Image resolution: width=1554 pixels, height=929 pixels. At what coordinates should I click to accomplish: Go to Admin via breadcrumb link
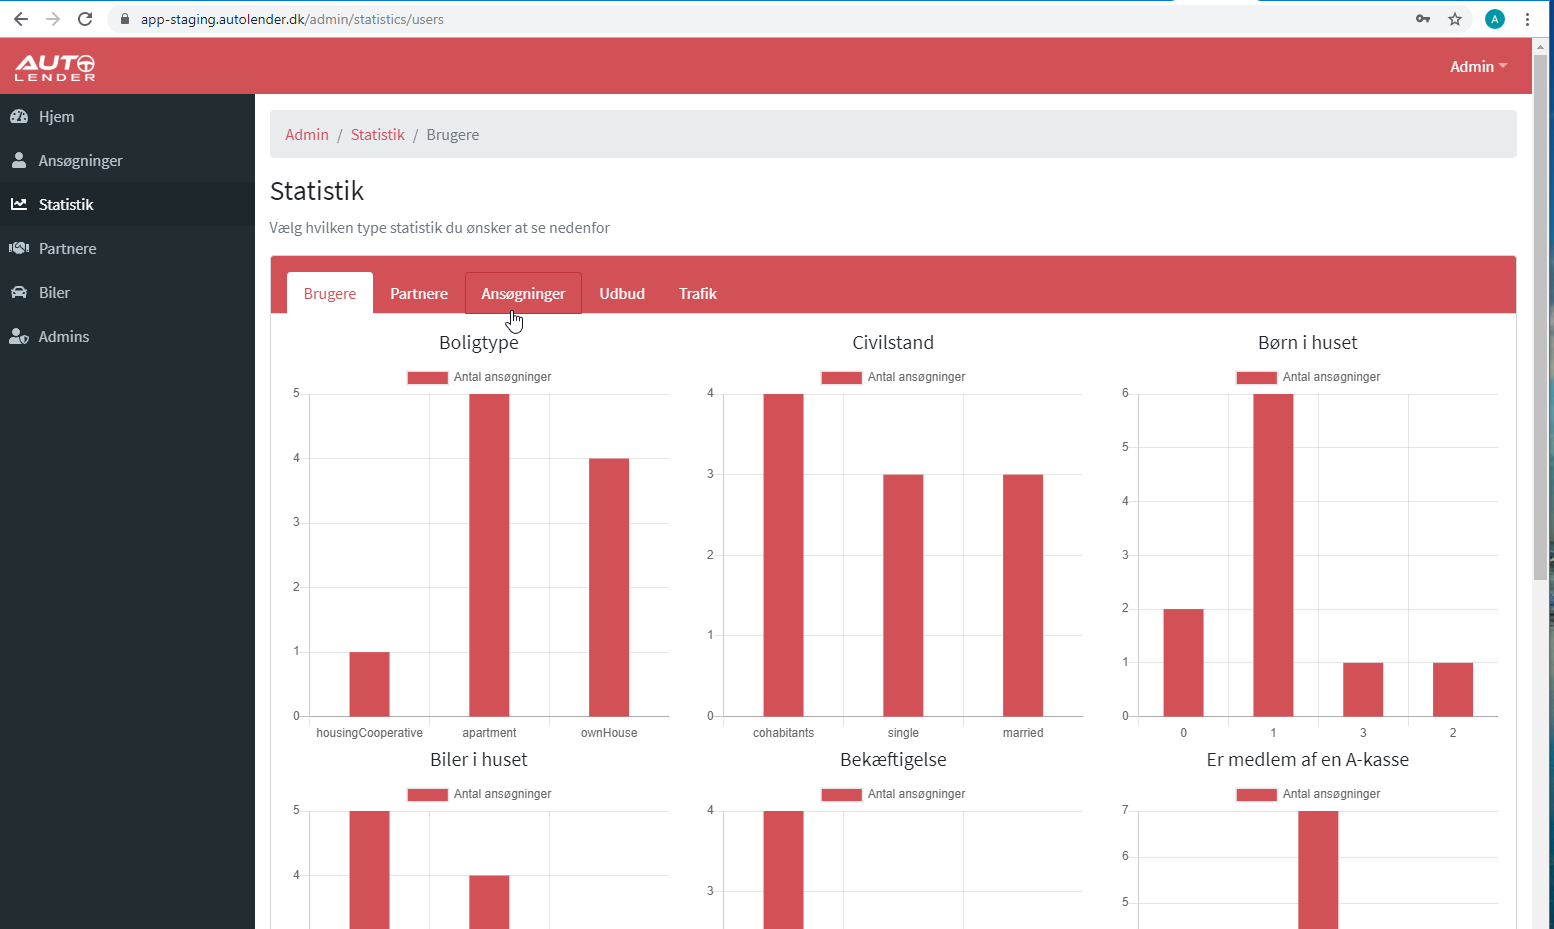tap(306, 135)
